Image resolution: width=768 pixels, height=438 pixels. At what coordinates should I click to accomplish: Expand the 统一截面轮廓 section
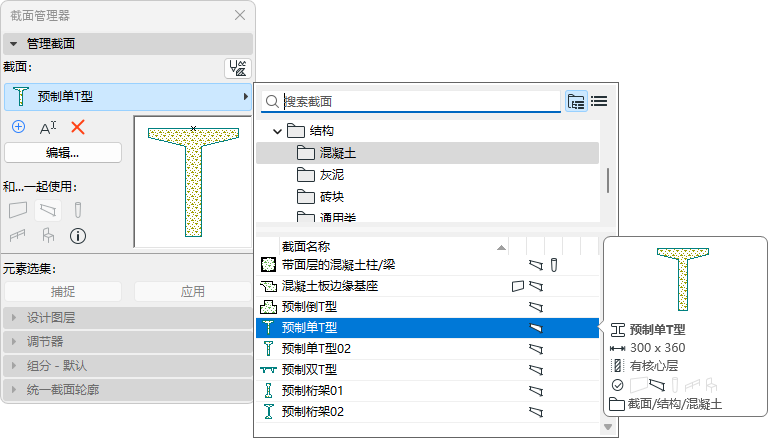[x=128, y=389]
